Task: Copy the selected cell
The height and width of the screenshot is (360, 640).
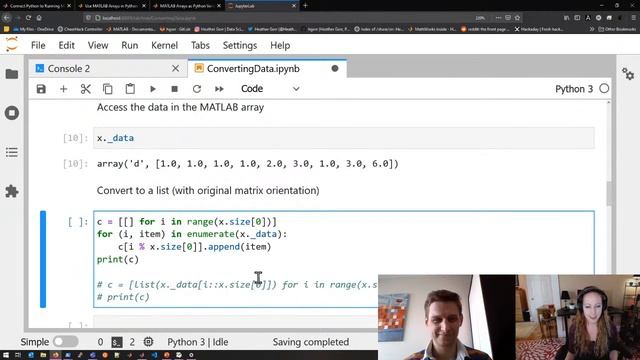Action: coord(108,89)
